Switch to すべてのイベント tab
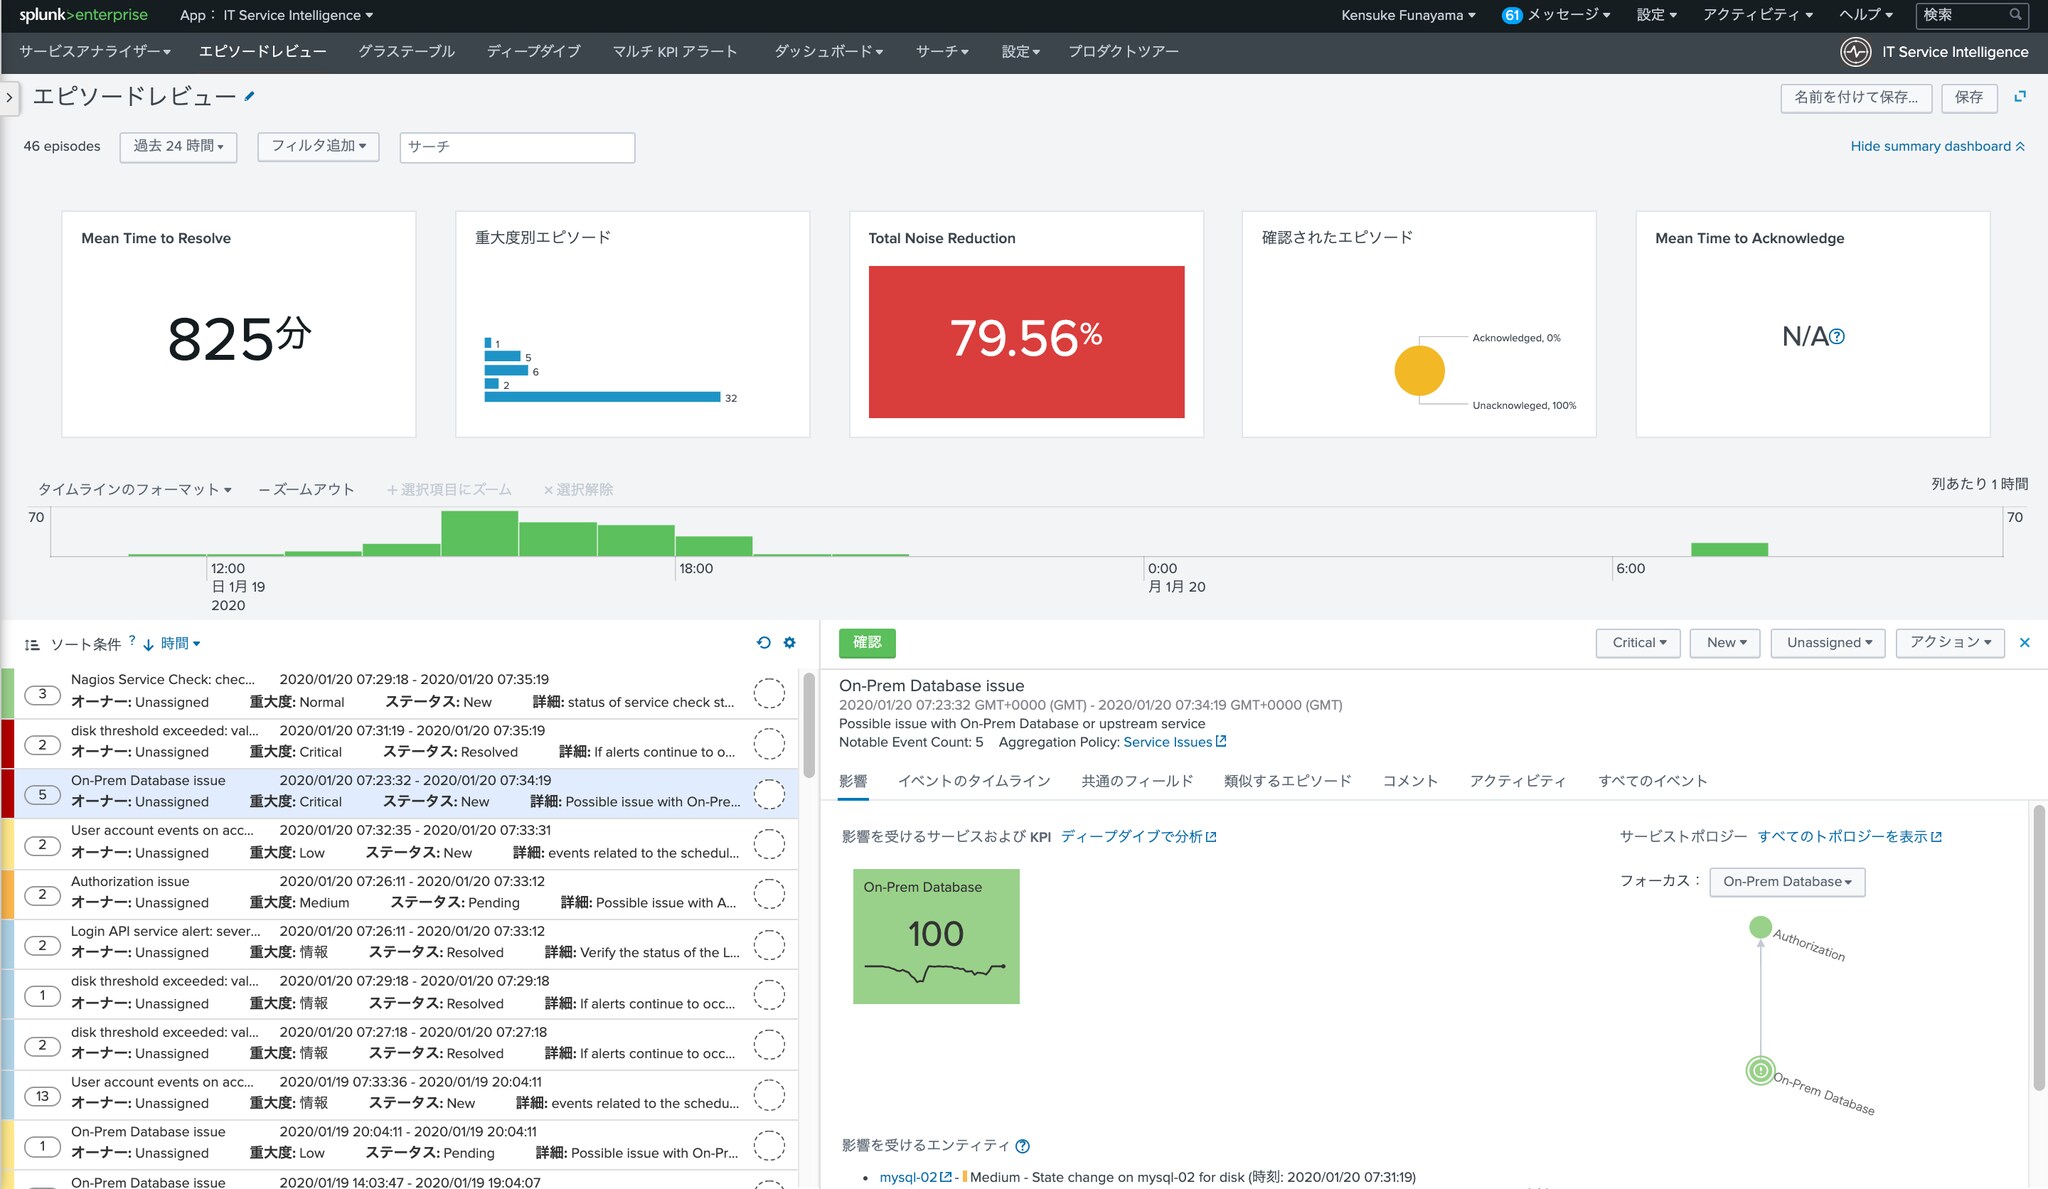This screenshot has width=2048, height=1189. coord(1652,781)
